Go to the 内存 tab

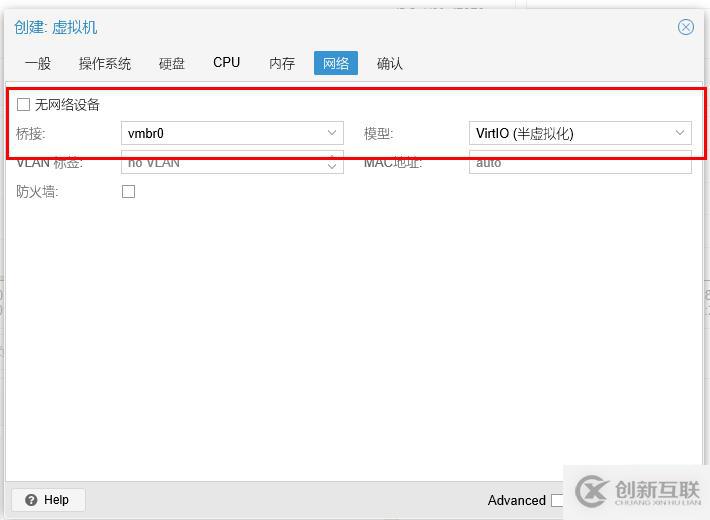click(282, 63)
